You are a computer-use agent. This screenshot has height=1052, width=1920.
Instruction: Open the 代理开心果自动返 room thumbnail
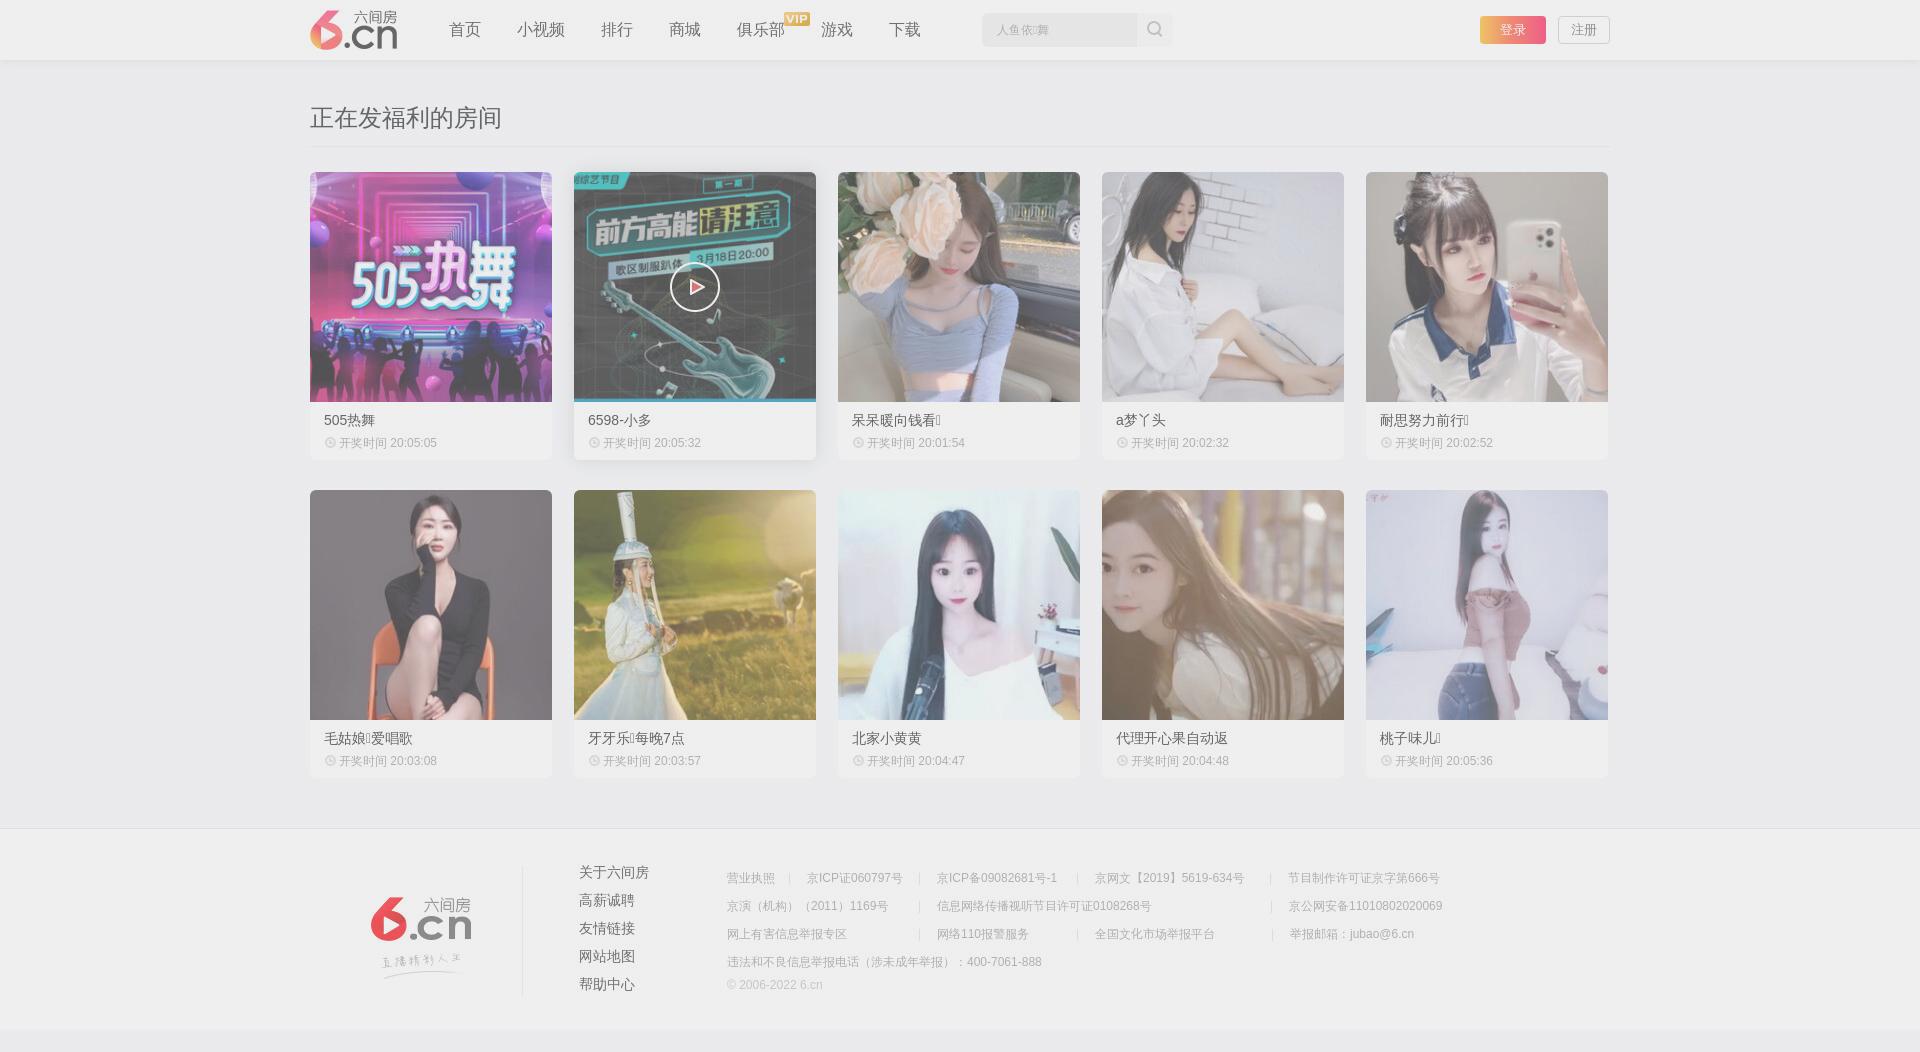pos(1223,605)
